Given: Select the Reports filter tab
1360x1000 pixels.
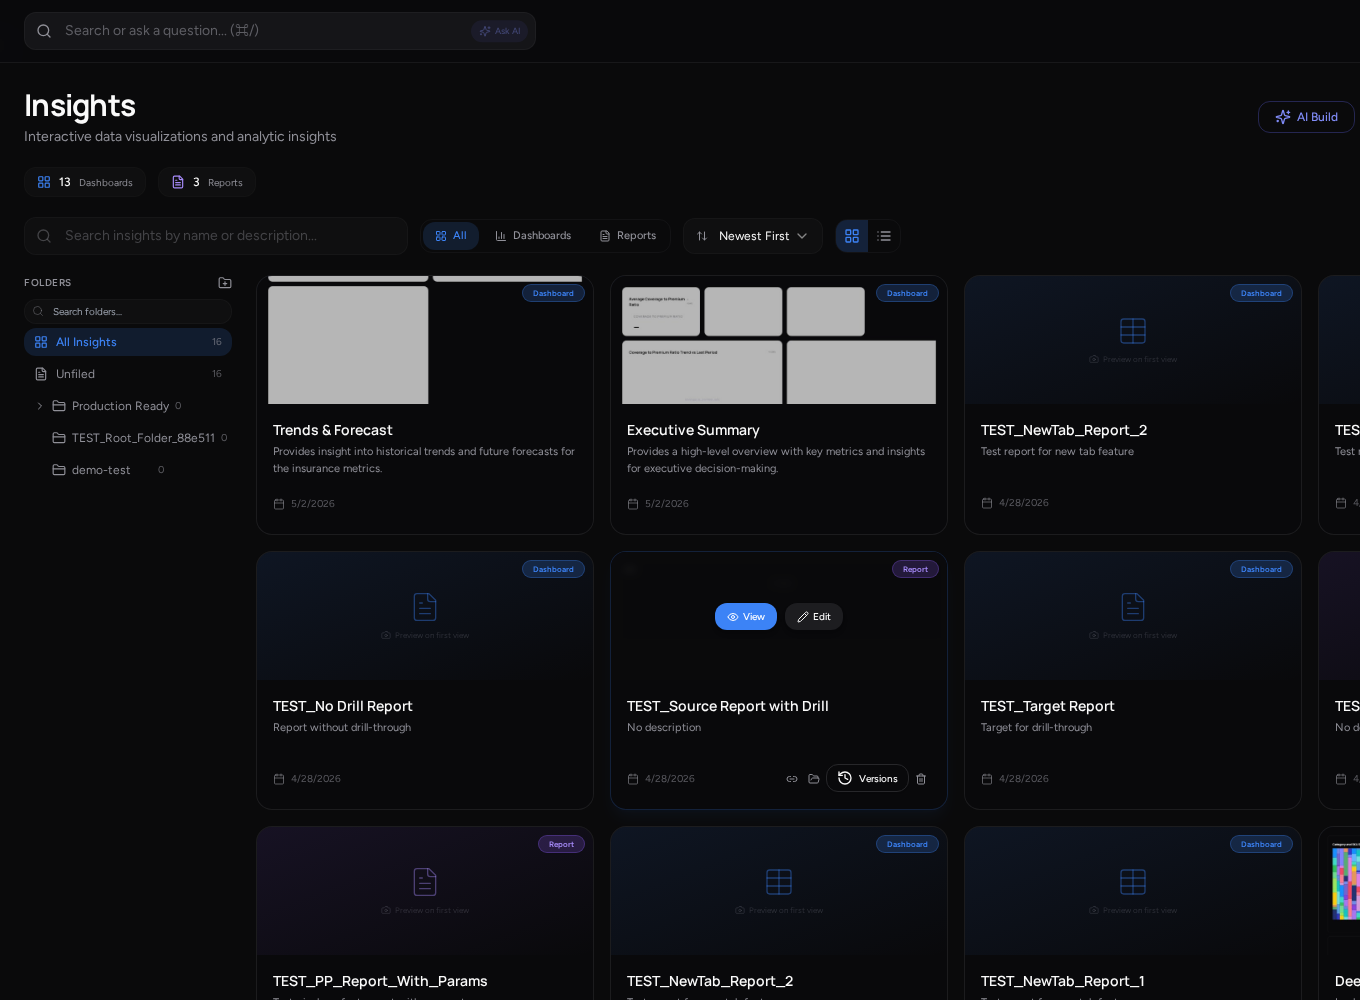Looking at the screenshot, I should tap(627, 236).
